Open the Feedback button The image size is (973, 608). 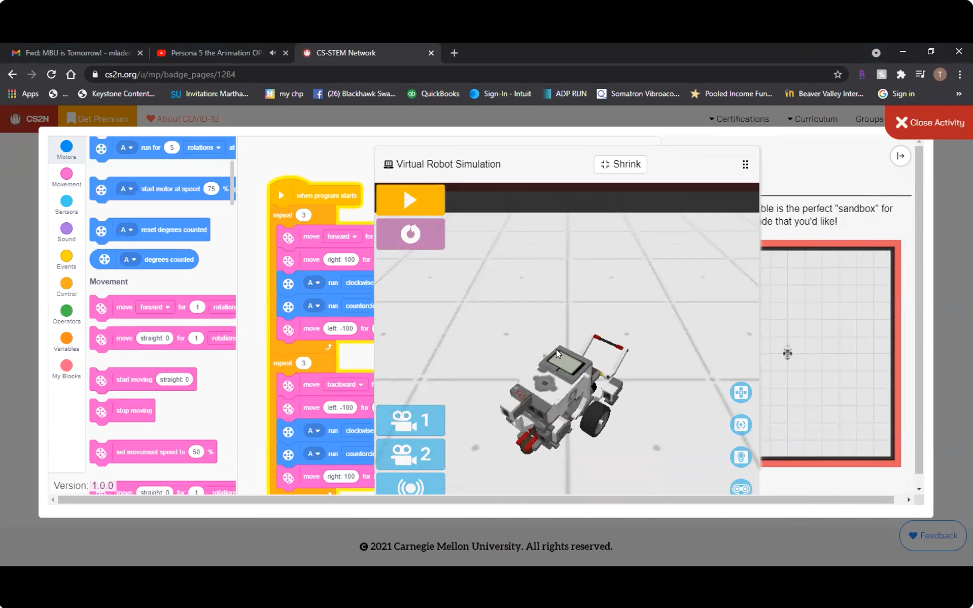pyautogui.click(x=933, y=535)
